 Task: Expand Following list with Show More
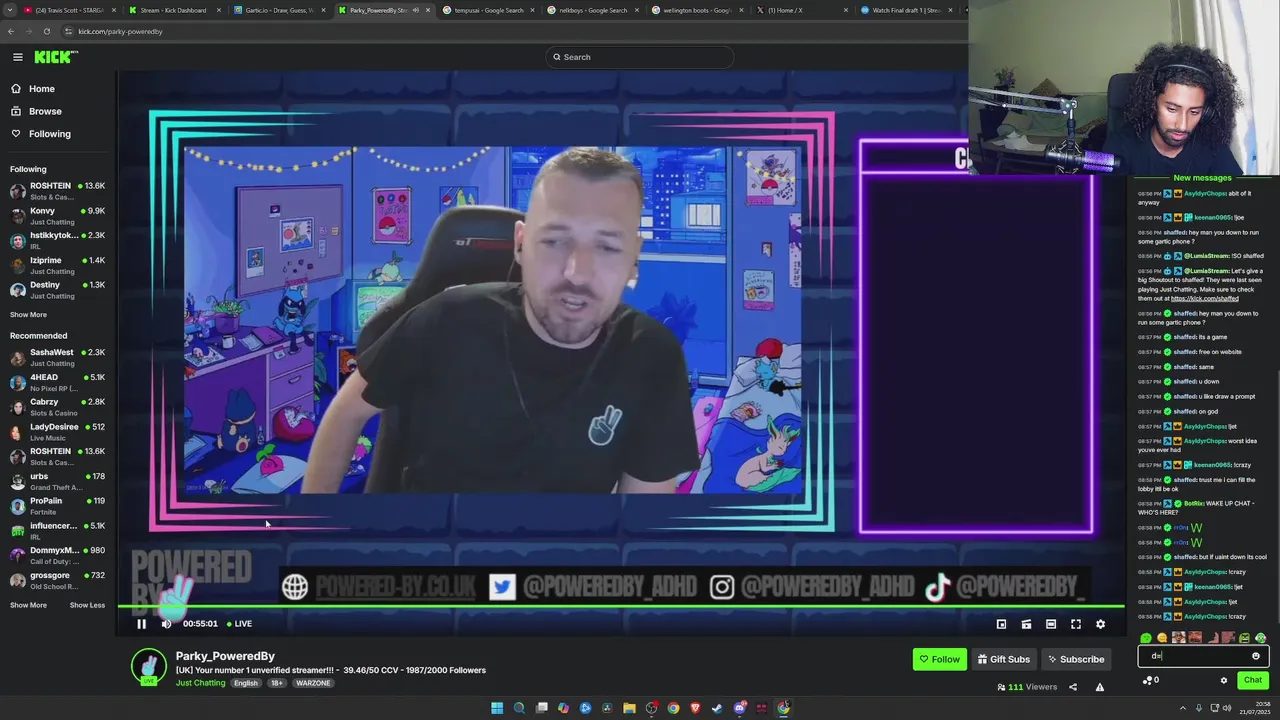(x=28, y=315)
